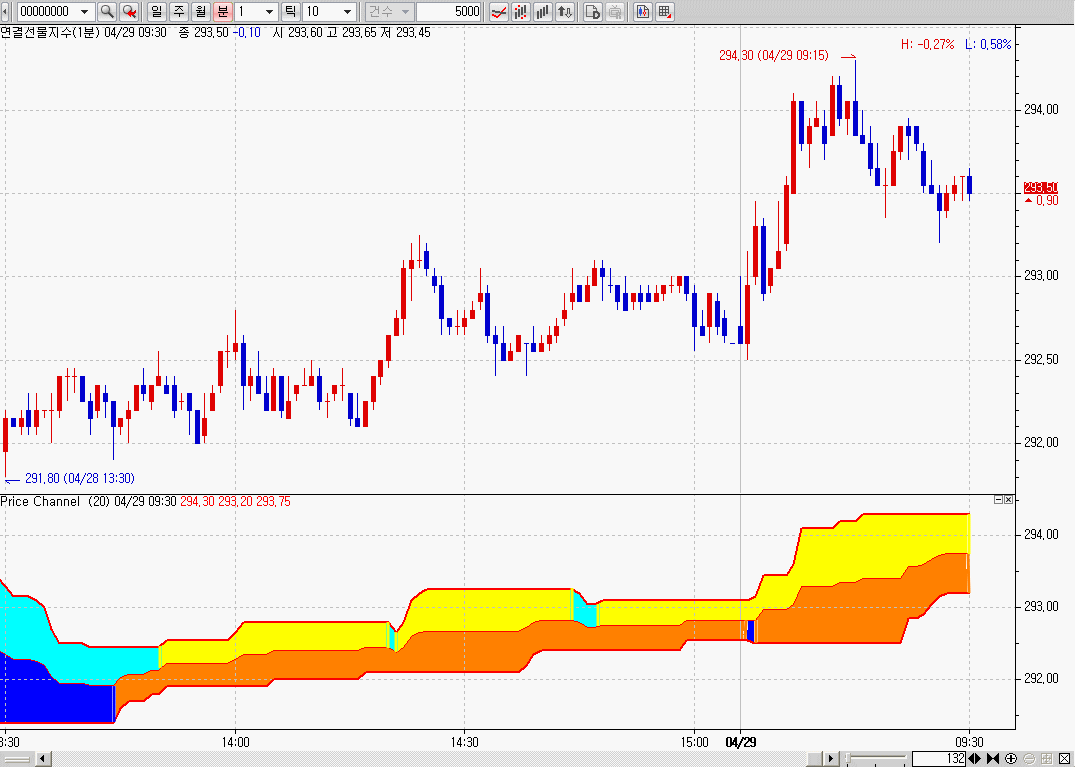The image size is (1075, 767).
Task: Click the zoom slider handle at bottom
Action: pyautogui.click(x=850, y=758)
